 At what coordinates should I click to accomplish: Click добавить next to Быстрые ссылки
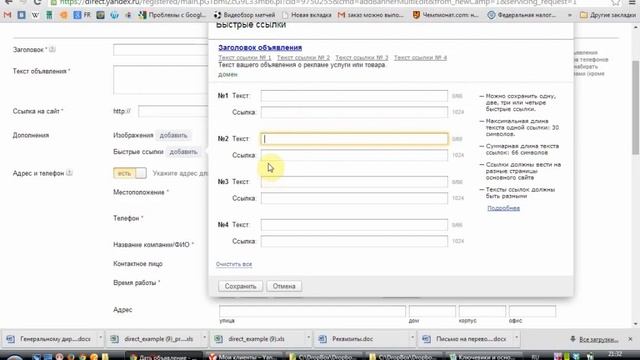(183, 152)
